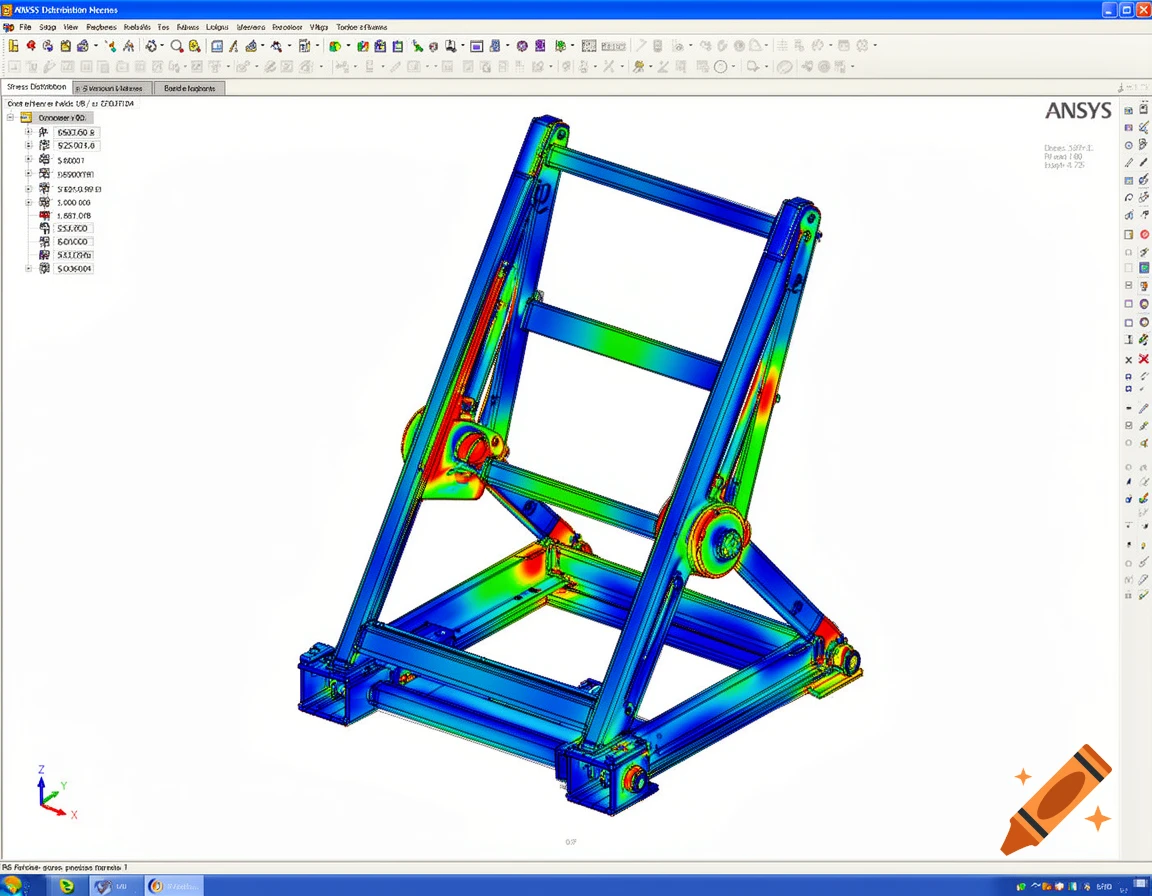Select the third tab in the tab strip
Screen dimensions: 1152x896
pos(190,88)
